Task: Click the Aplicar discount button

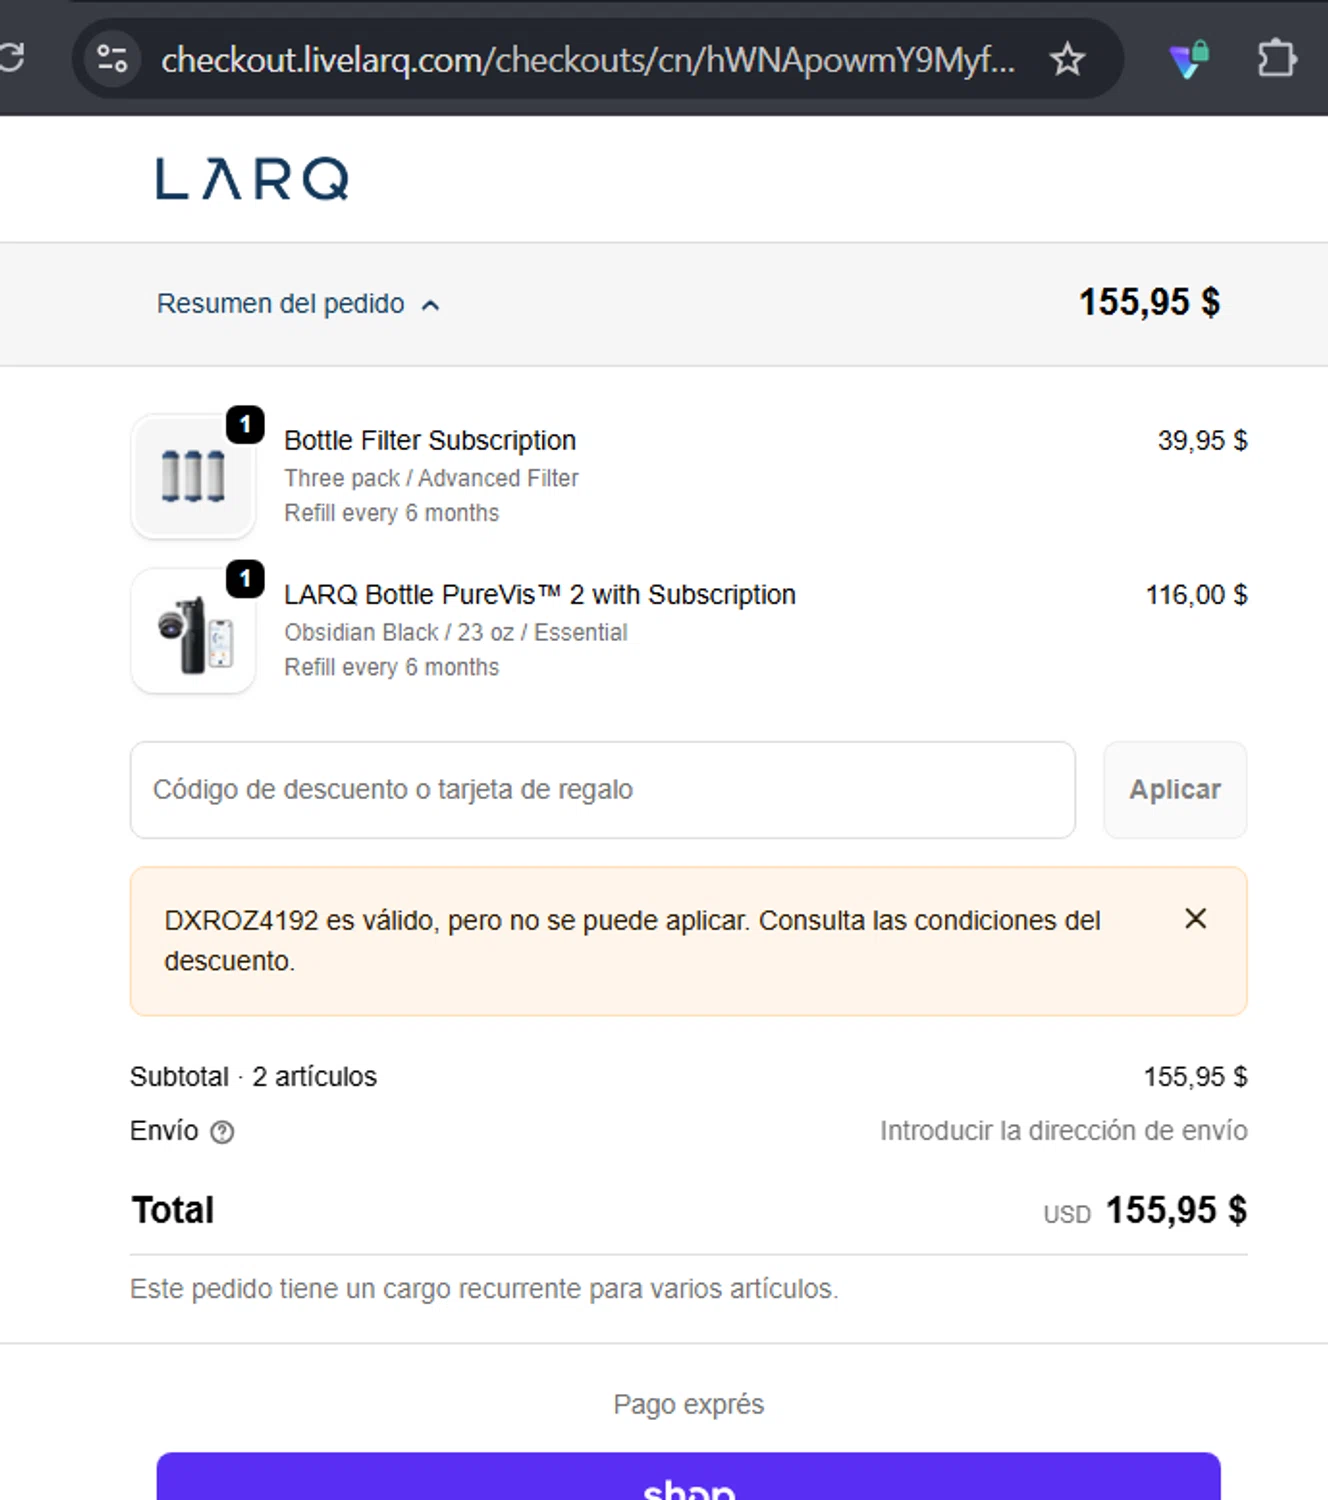Action: (x=1175, y=790)
